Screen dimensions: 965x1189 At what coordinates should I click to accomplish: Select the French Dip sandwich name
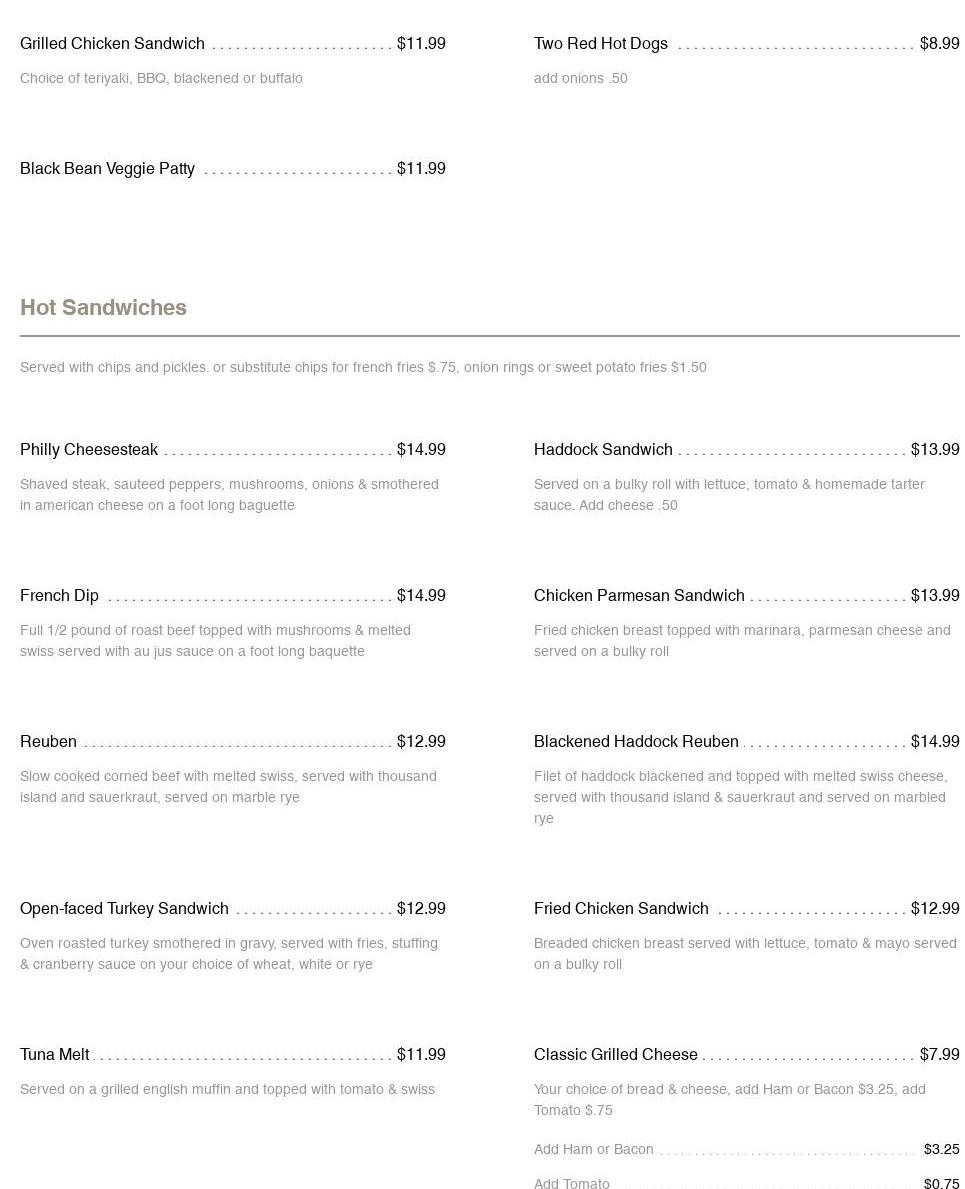click(x=59, y=596)
